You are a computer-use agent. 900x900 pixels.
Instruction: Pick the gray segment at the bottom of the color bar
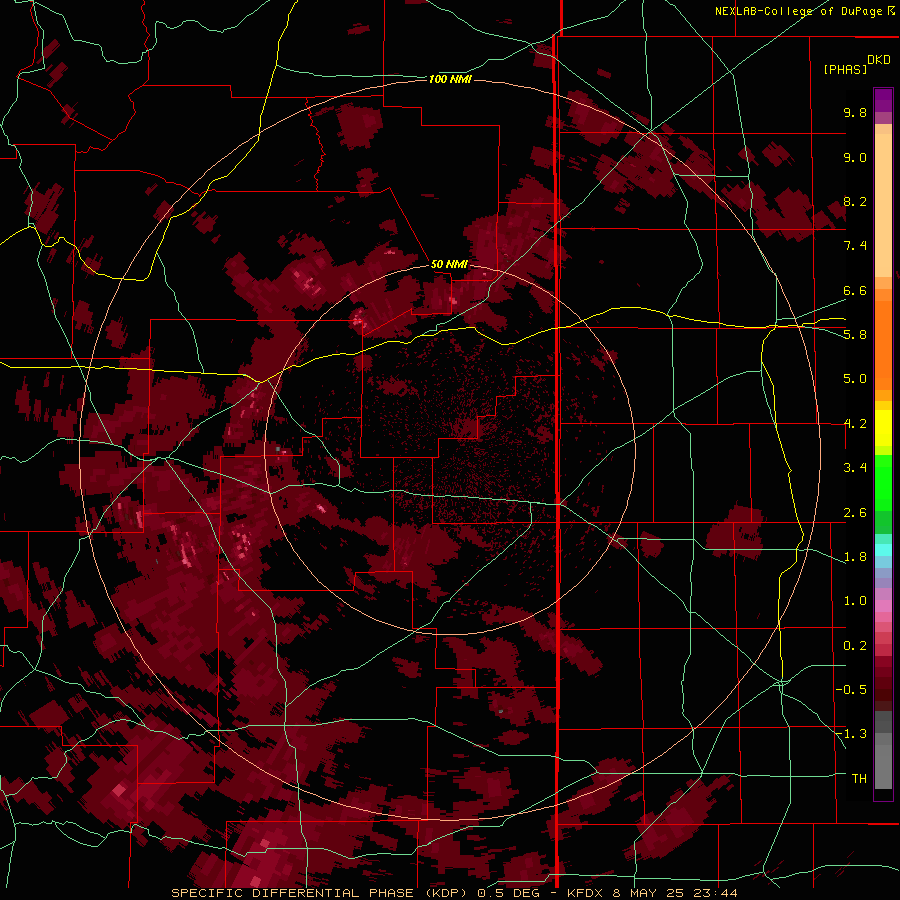[883, 766]
